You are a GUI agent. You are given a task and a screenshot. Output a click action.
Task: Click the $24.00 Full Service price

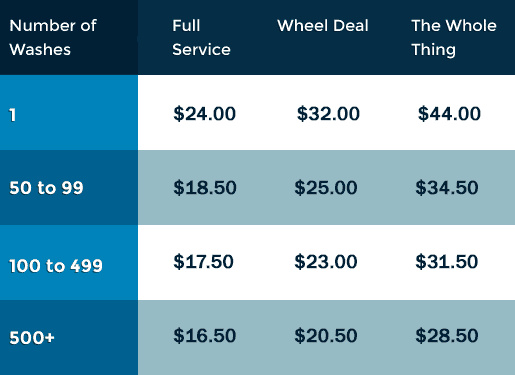click(205, 113)
